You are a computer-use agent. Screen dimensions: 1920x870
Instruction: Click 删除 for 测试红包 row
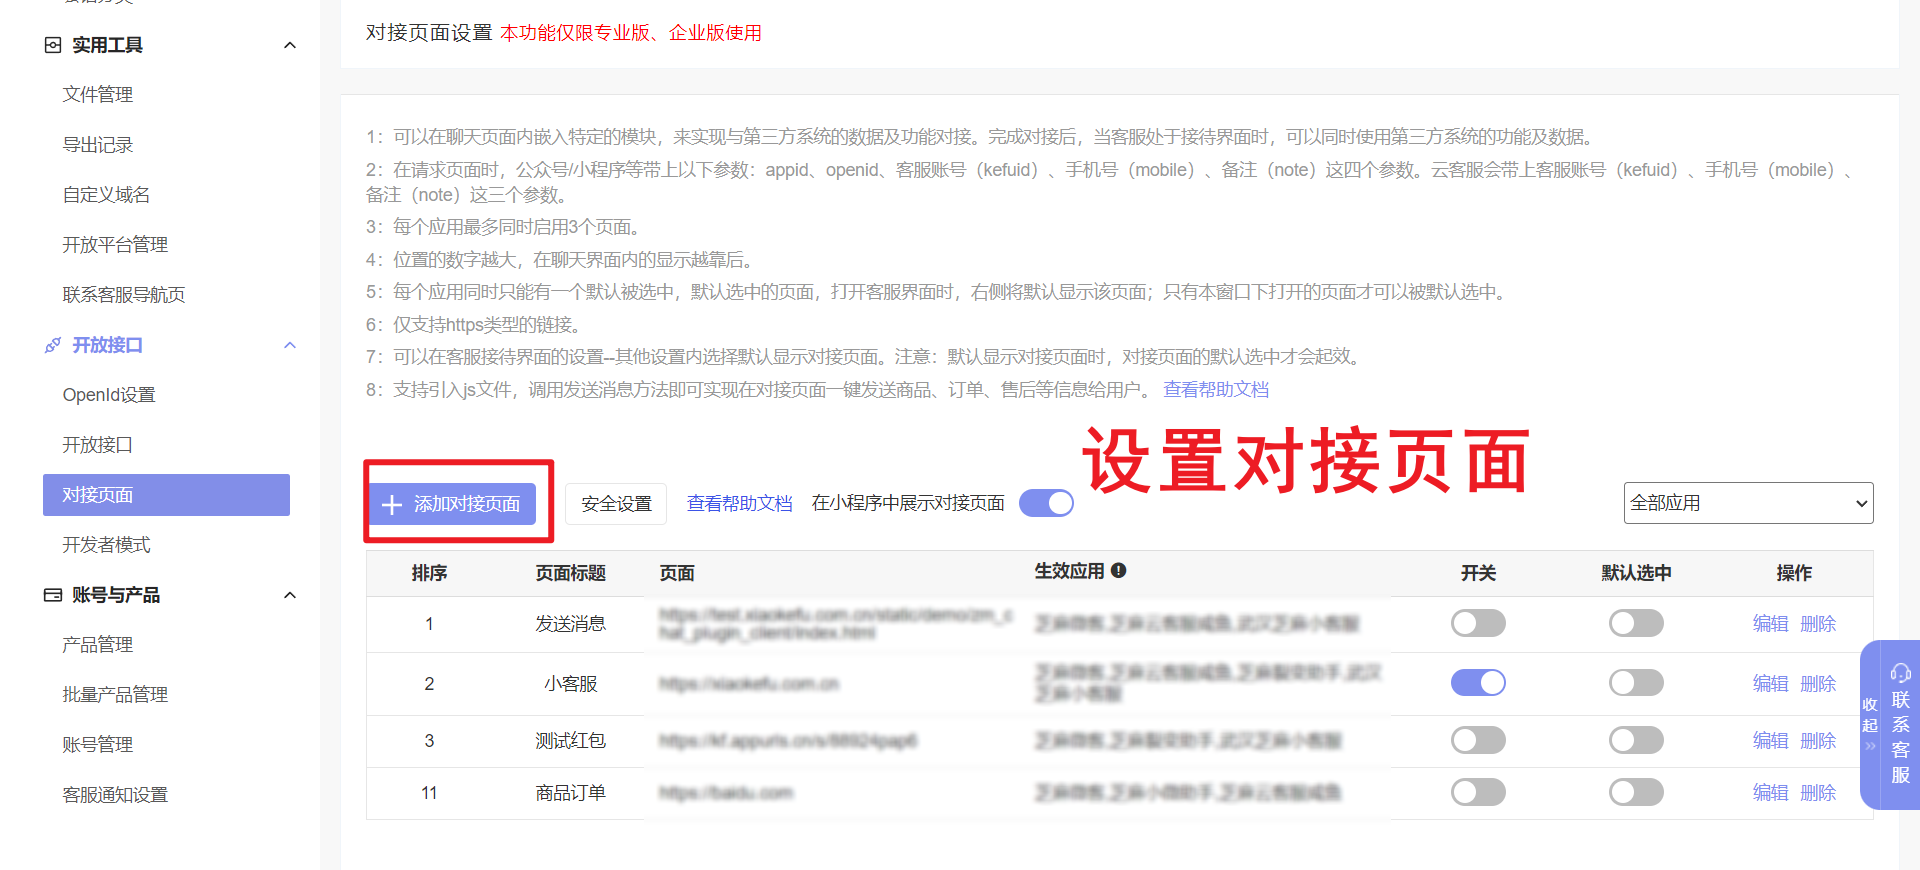pyautogui.click(x=1818, y=740)
